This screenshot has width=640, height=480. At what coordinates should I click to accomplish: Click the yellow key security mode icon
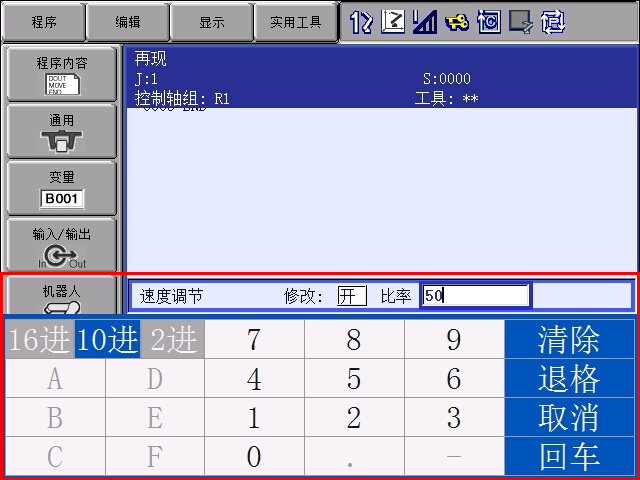(457, 23)
